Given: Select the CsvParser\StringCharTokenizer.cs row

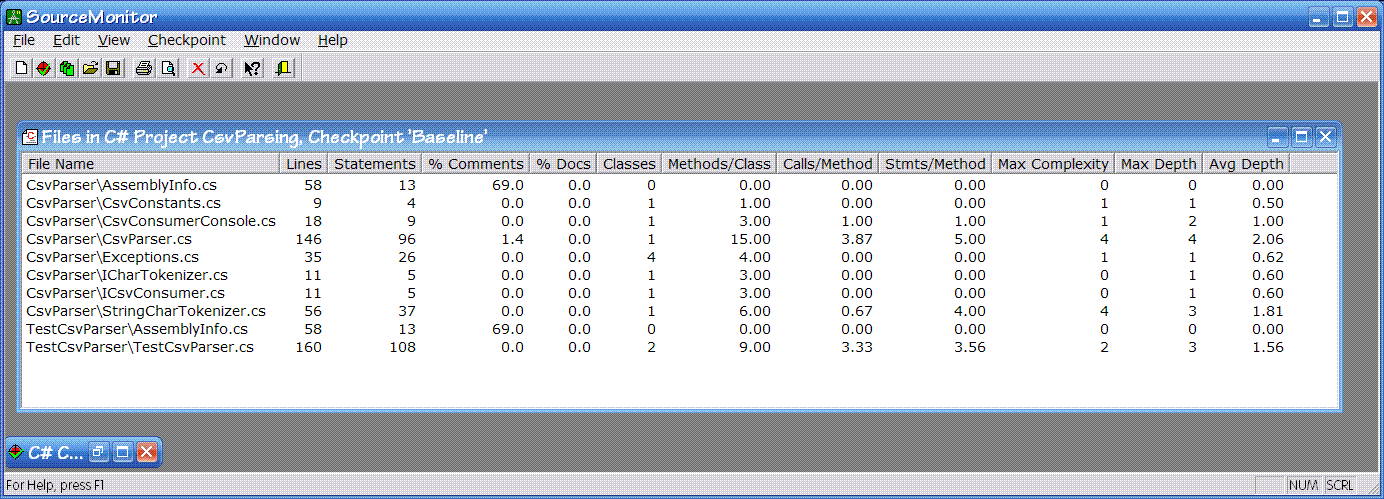Looking at the screenshot, I should click(655, 311).
